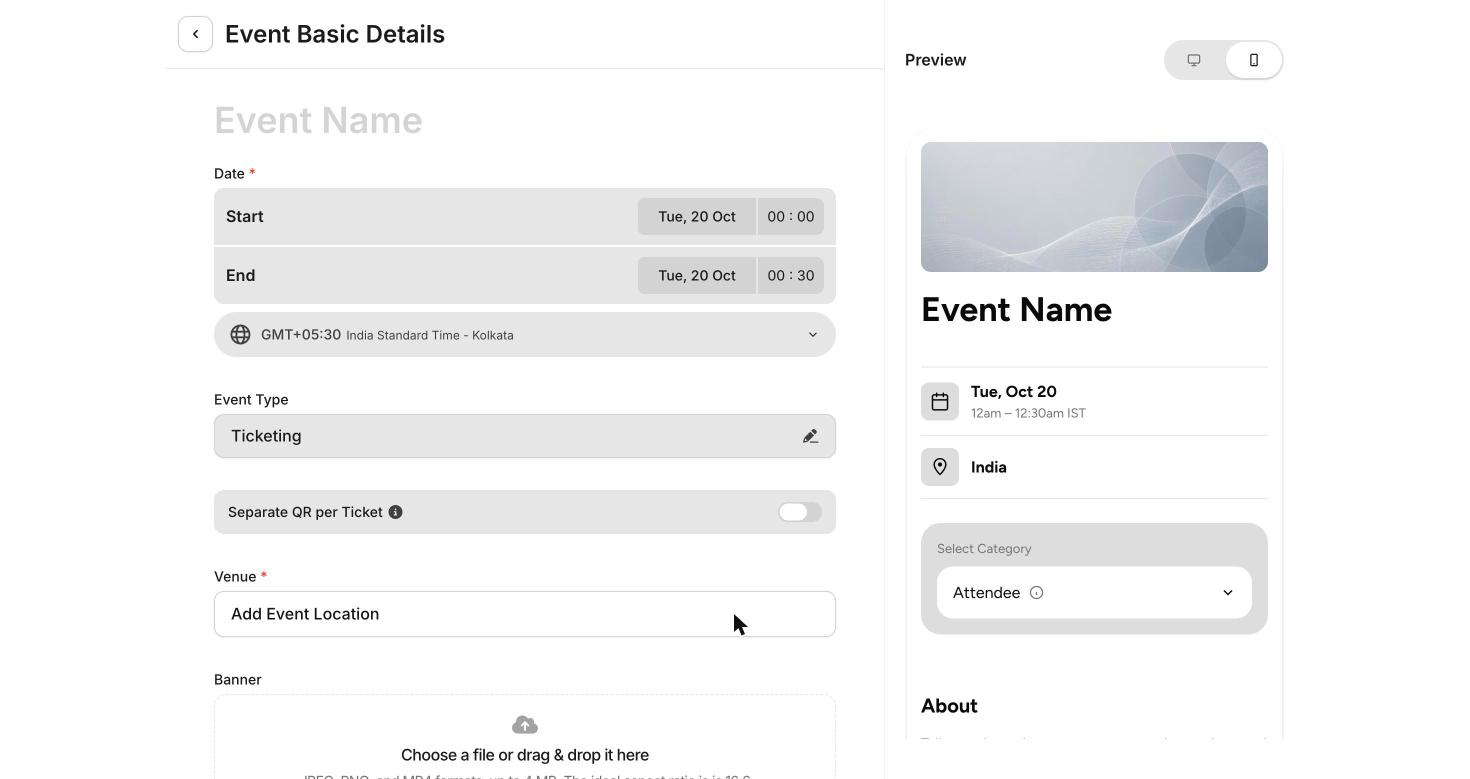The height and width of the screenshot is (779, 1470).
Task: Click the Event Basic Details page title
Action: pos(335,34)
